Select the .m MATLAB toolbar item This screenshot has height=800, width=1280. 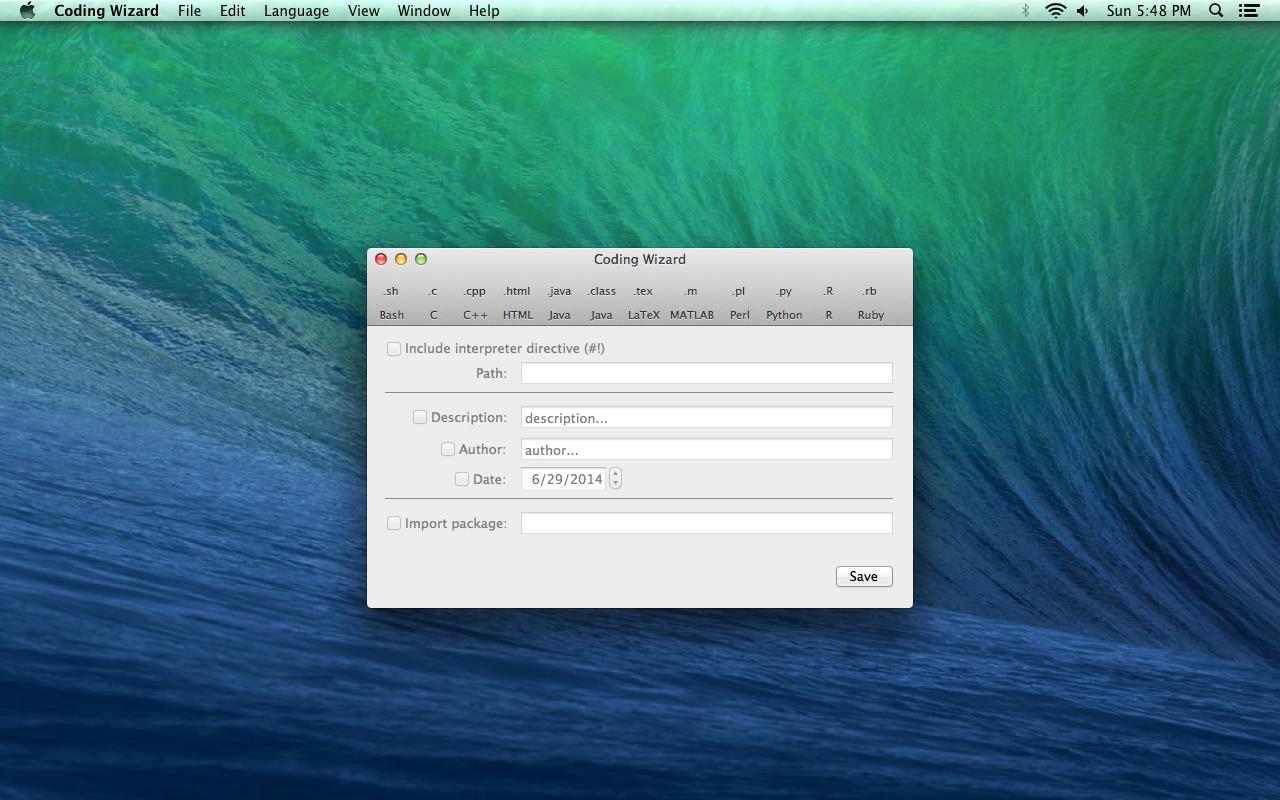[x=691, y=302]
